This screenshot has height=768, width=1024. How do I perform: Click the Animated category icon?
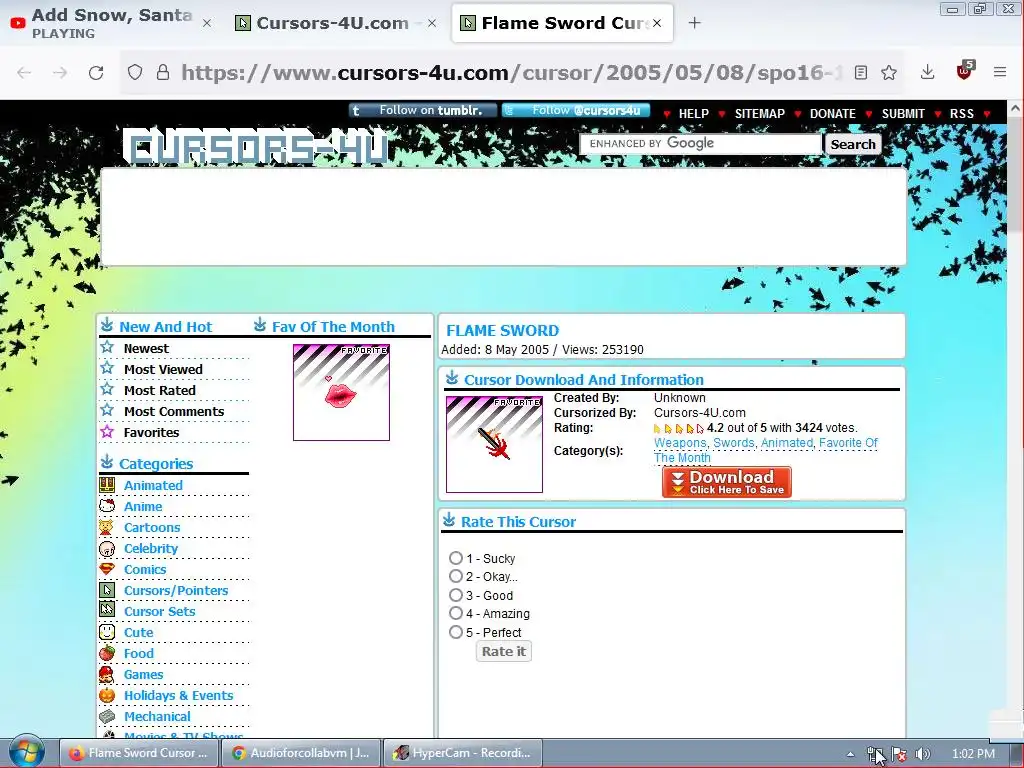(107, 485)
